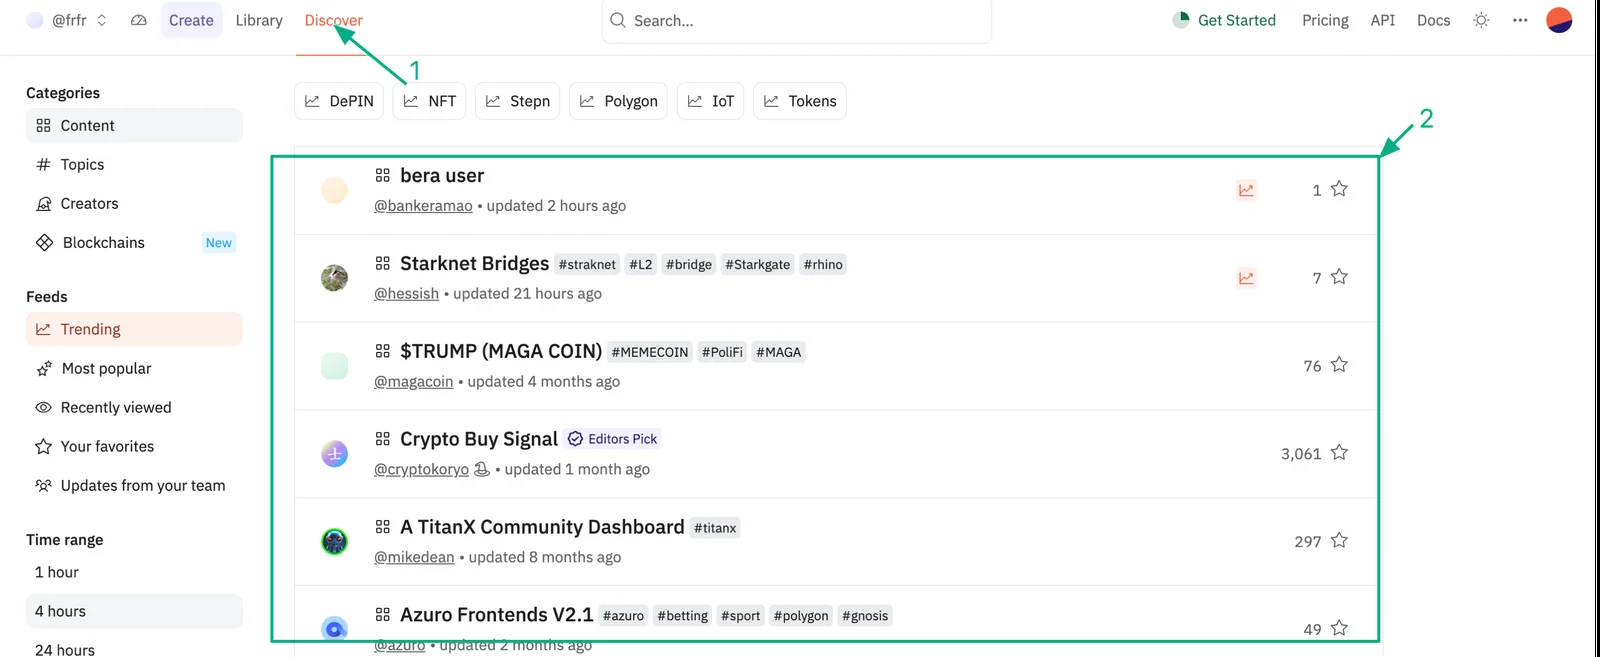This screenshot has width=1600, height=657.
Task: Filter by the IoT trending tag
Action: (711, 101)
